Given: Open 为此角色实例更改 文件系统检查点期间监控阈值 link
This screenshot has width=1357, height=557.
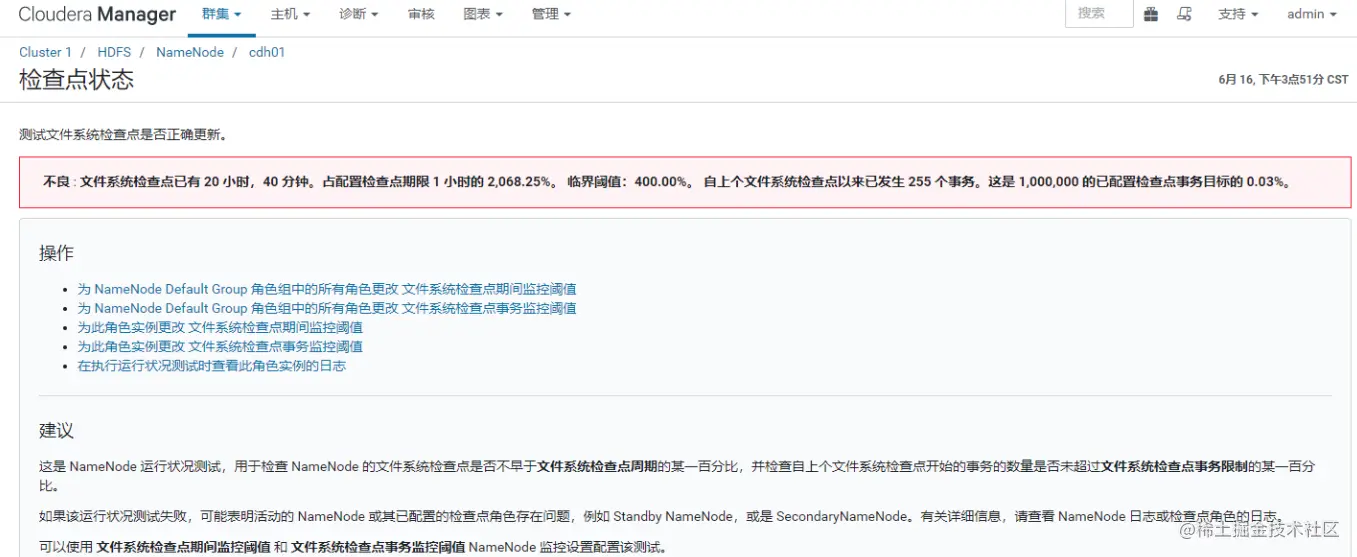Looking at the screenshot, I should pos(220,327).
